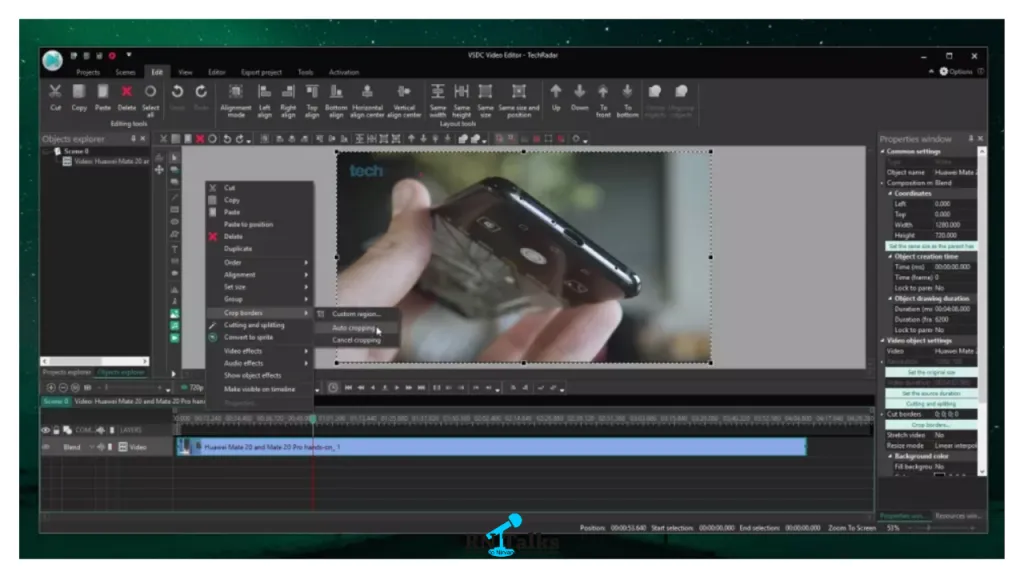1024x576 pixels.
Task: Click the Same height layout tool
Action: pos(462,91)
